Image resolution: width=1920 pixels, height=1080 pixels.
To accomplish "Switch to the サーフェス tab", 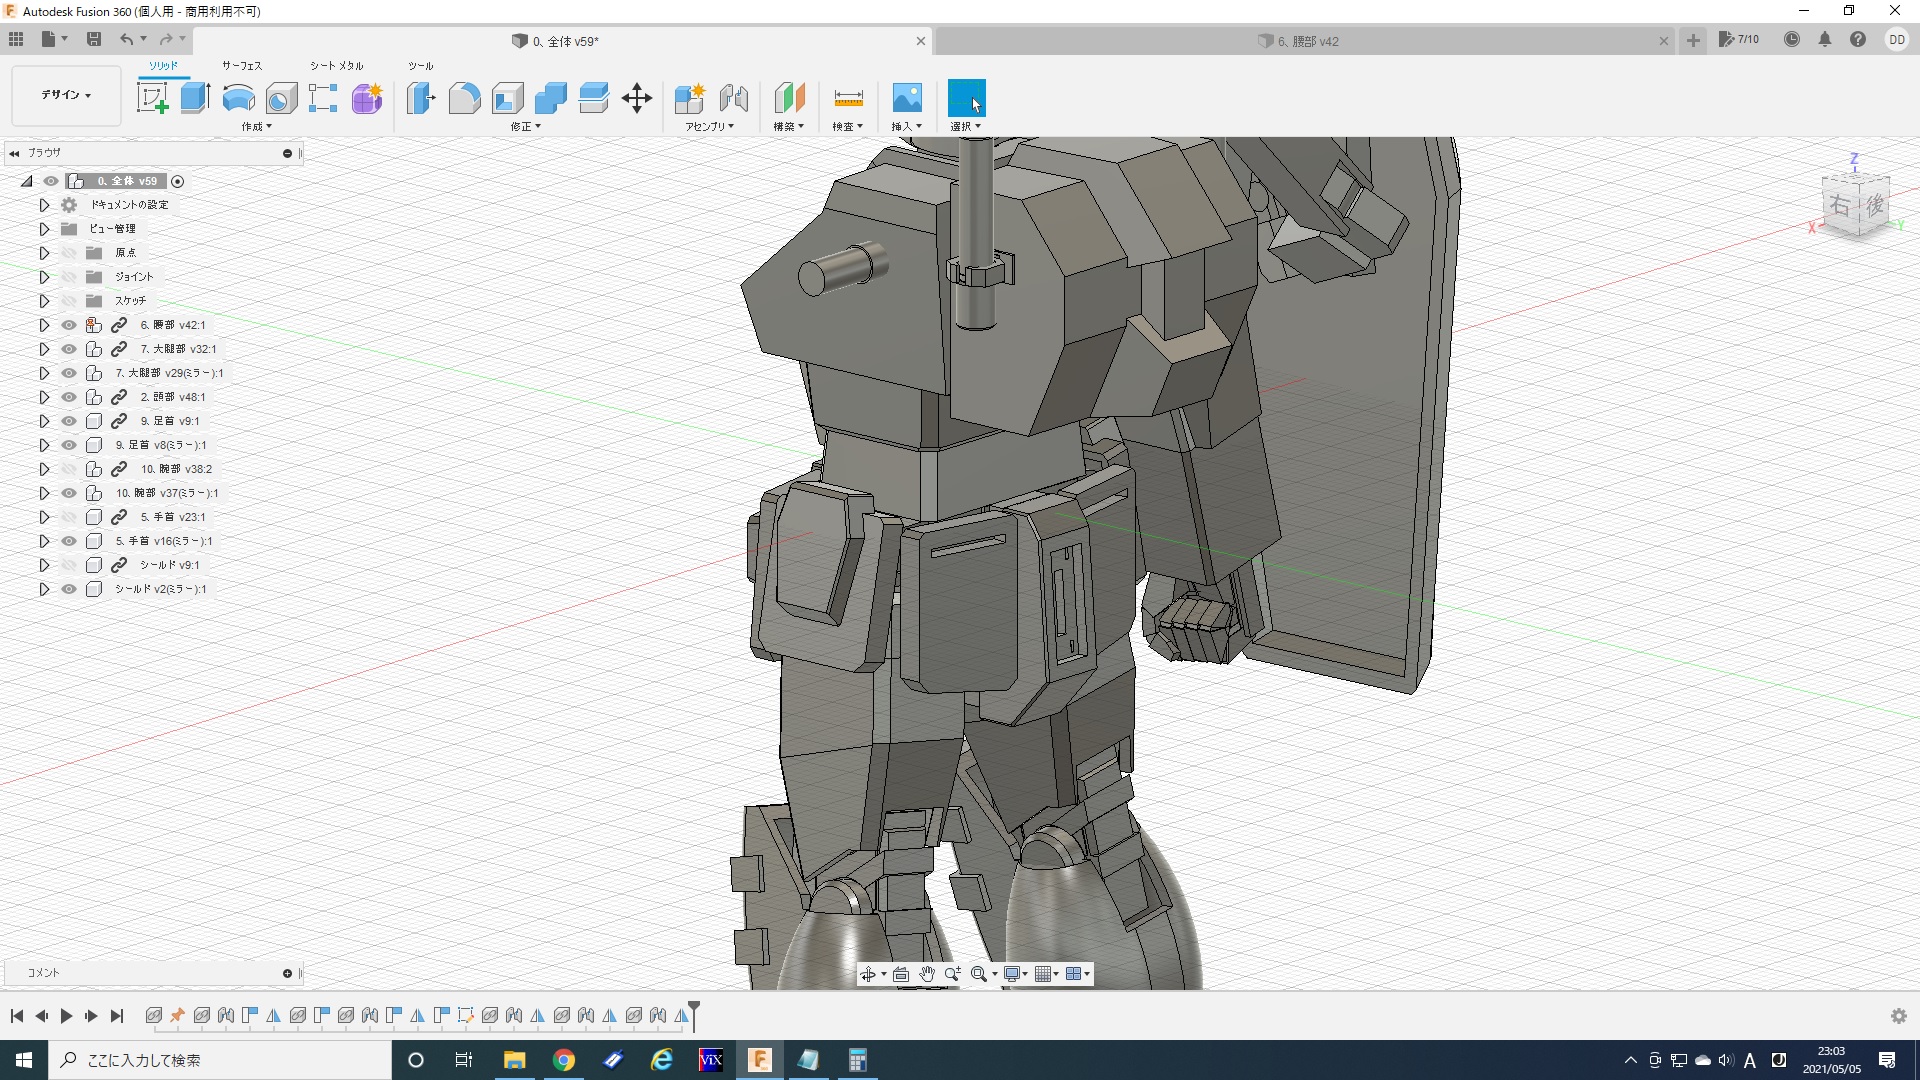I will [241, 66].
